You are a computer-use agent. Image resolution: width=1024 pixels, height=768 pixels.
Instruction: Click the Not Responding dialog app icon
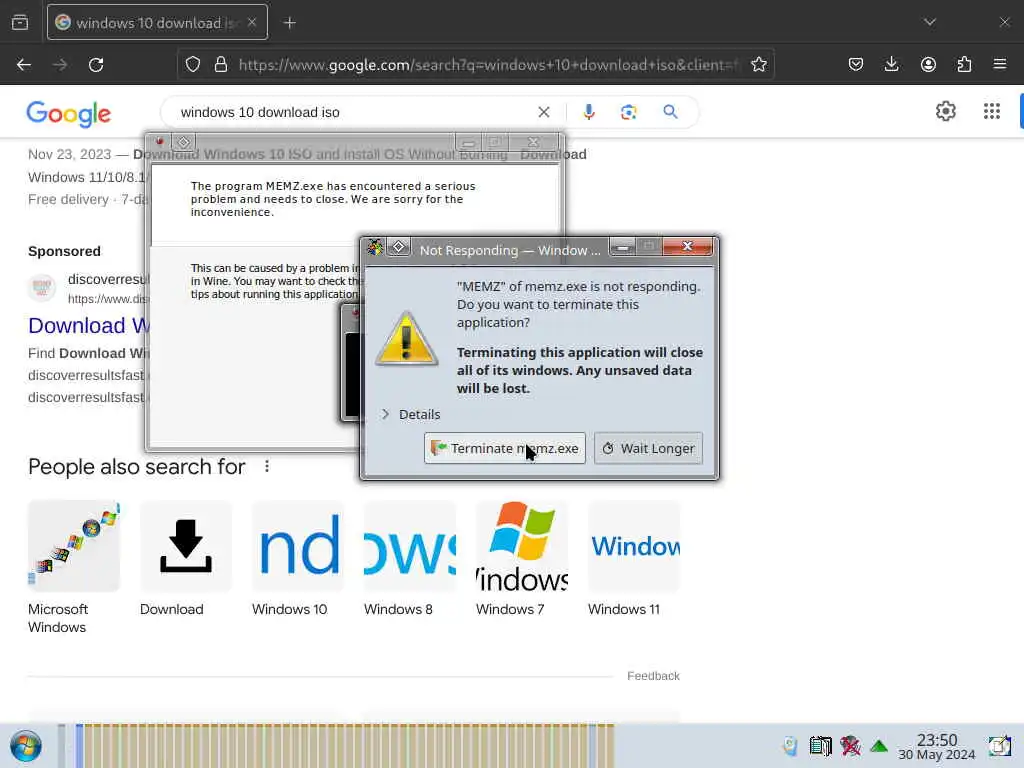[x=376, y=248]
